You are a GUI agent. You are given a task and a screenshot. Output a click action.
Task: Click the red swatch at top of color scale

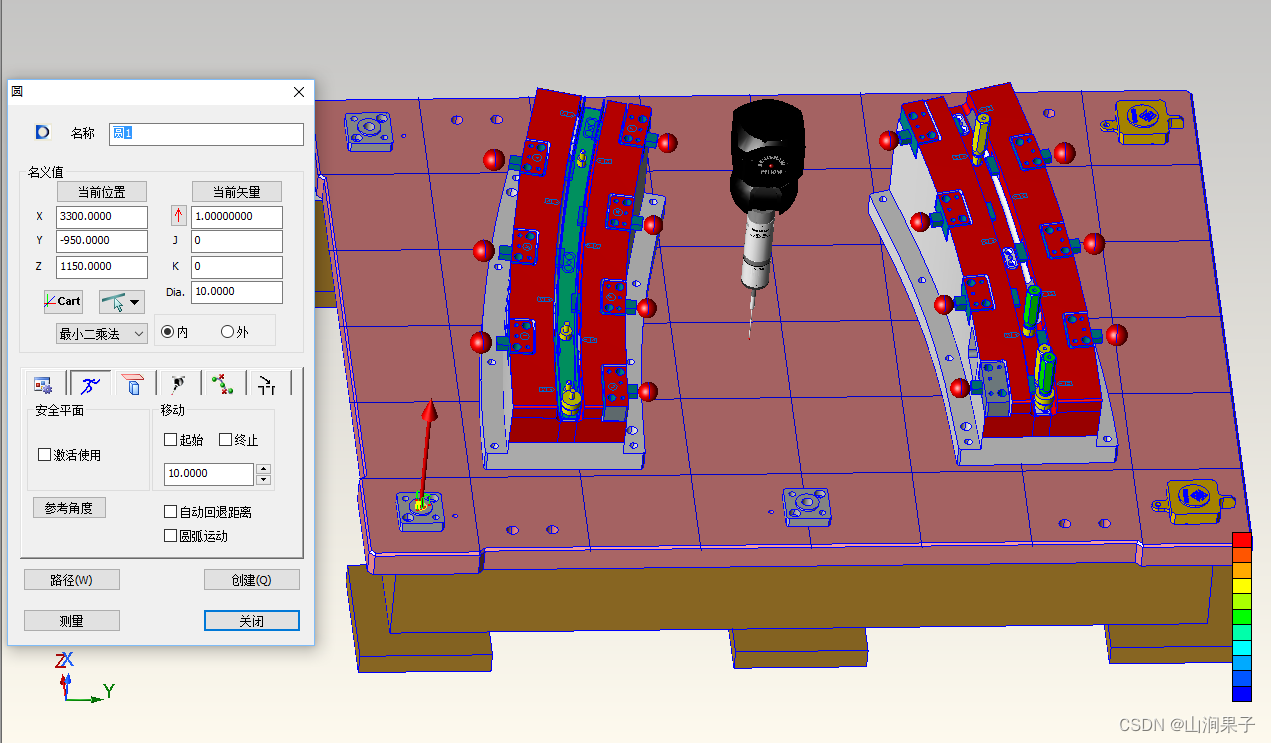pyautogui.click(x=1242, y=541)
